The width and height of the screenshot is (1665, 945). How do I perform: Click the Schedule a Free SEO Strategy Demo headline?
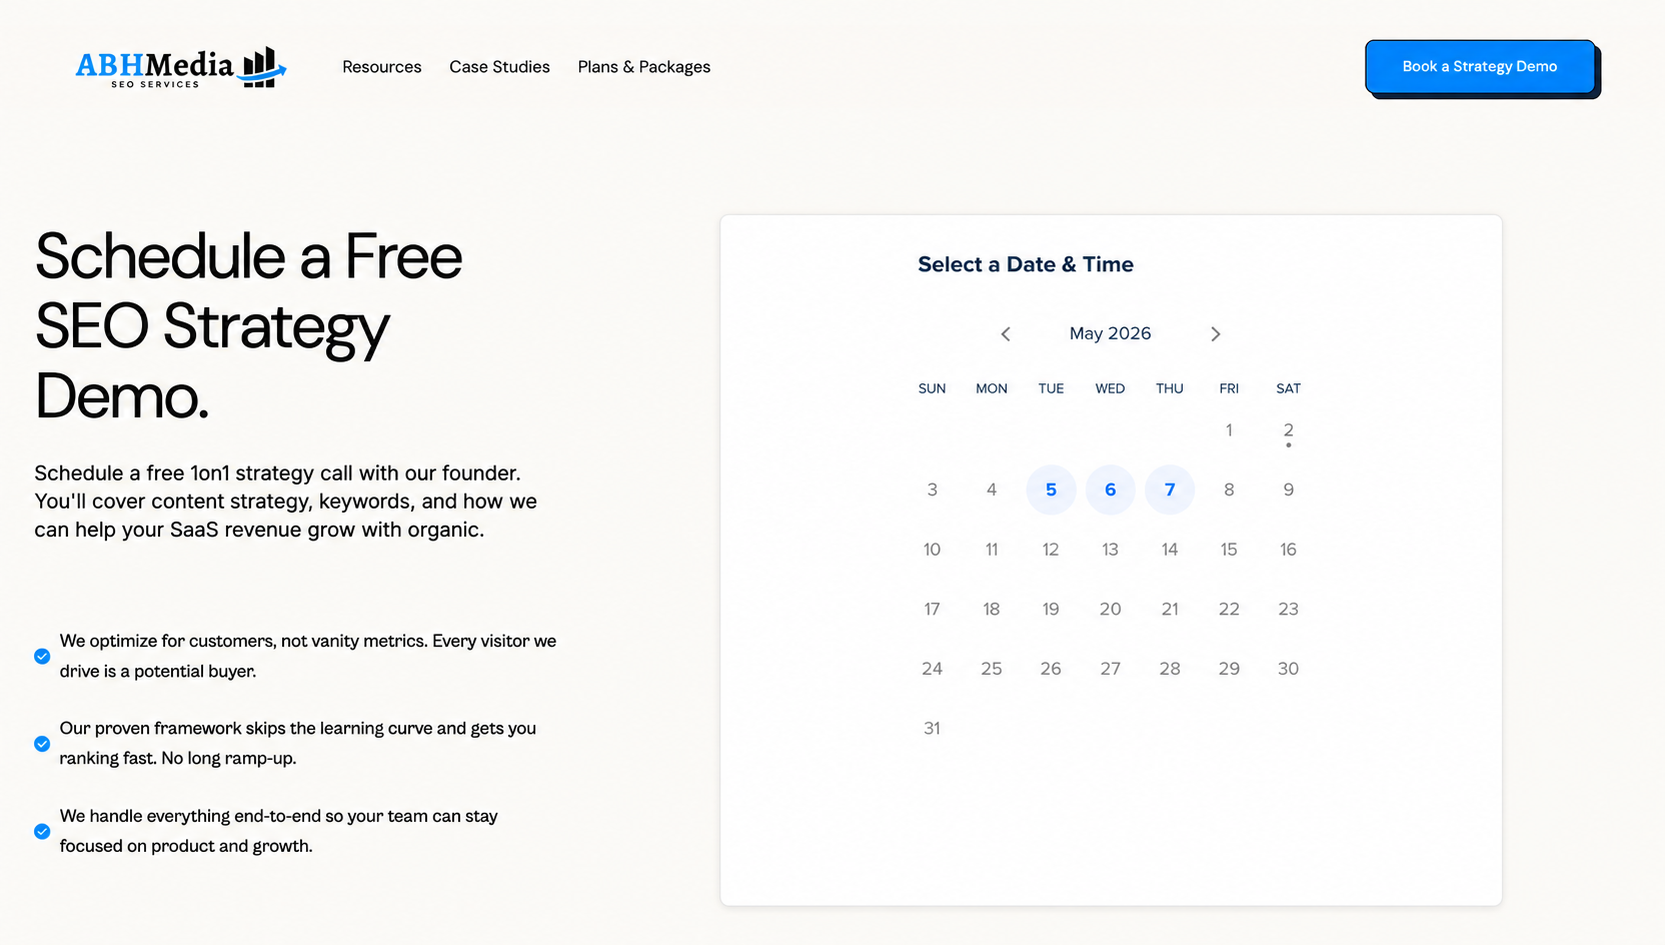coord(249,326)
